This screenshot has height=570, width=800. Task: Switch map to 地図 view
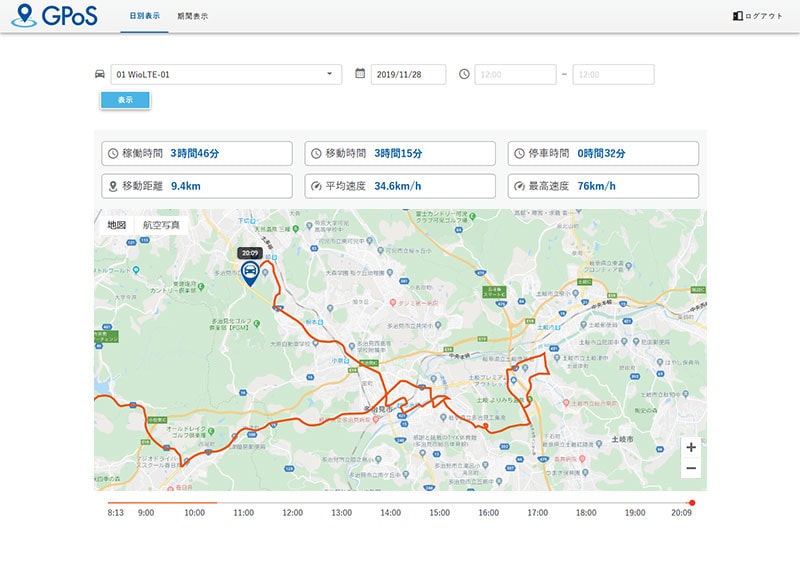pos(116,225)
